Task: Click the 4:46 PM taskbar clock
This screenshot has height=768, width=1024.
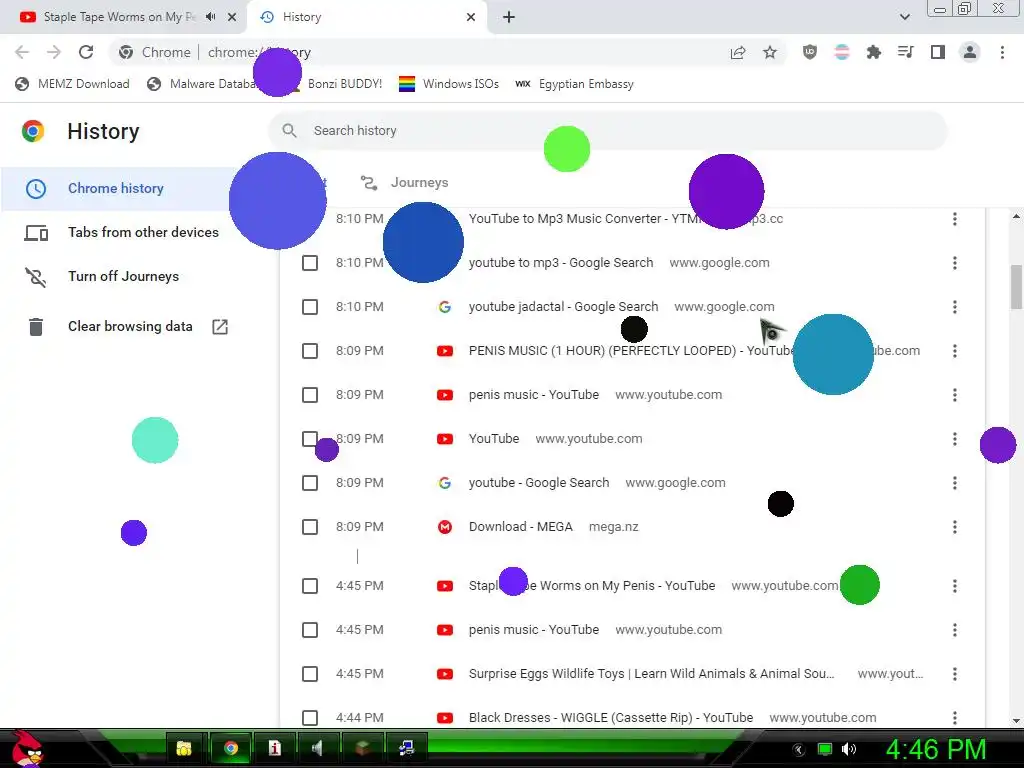Action: click(x=935, y=749)
